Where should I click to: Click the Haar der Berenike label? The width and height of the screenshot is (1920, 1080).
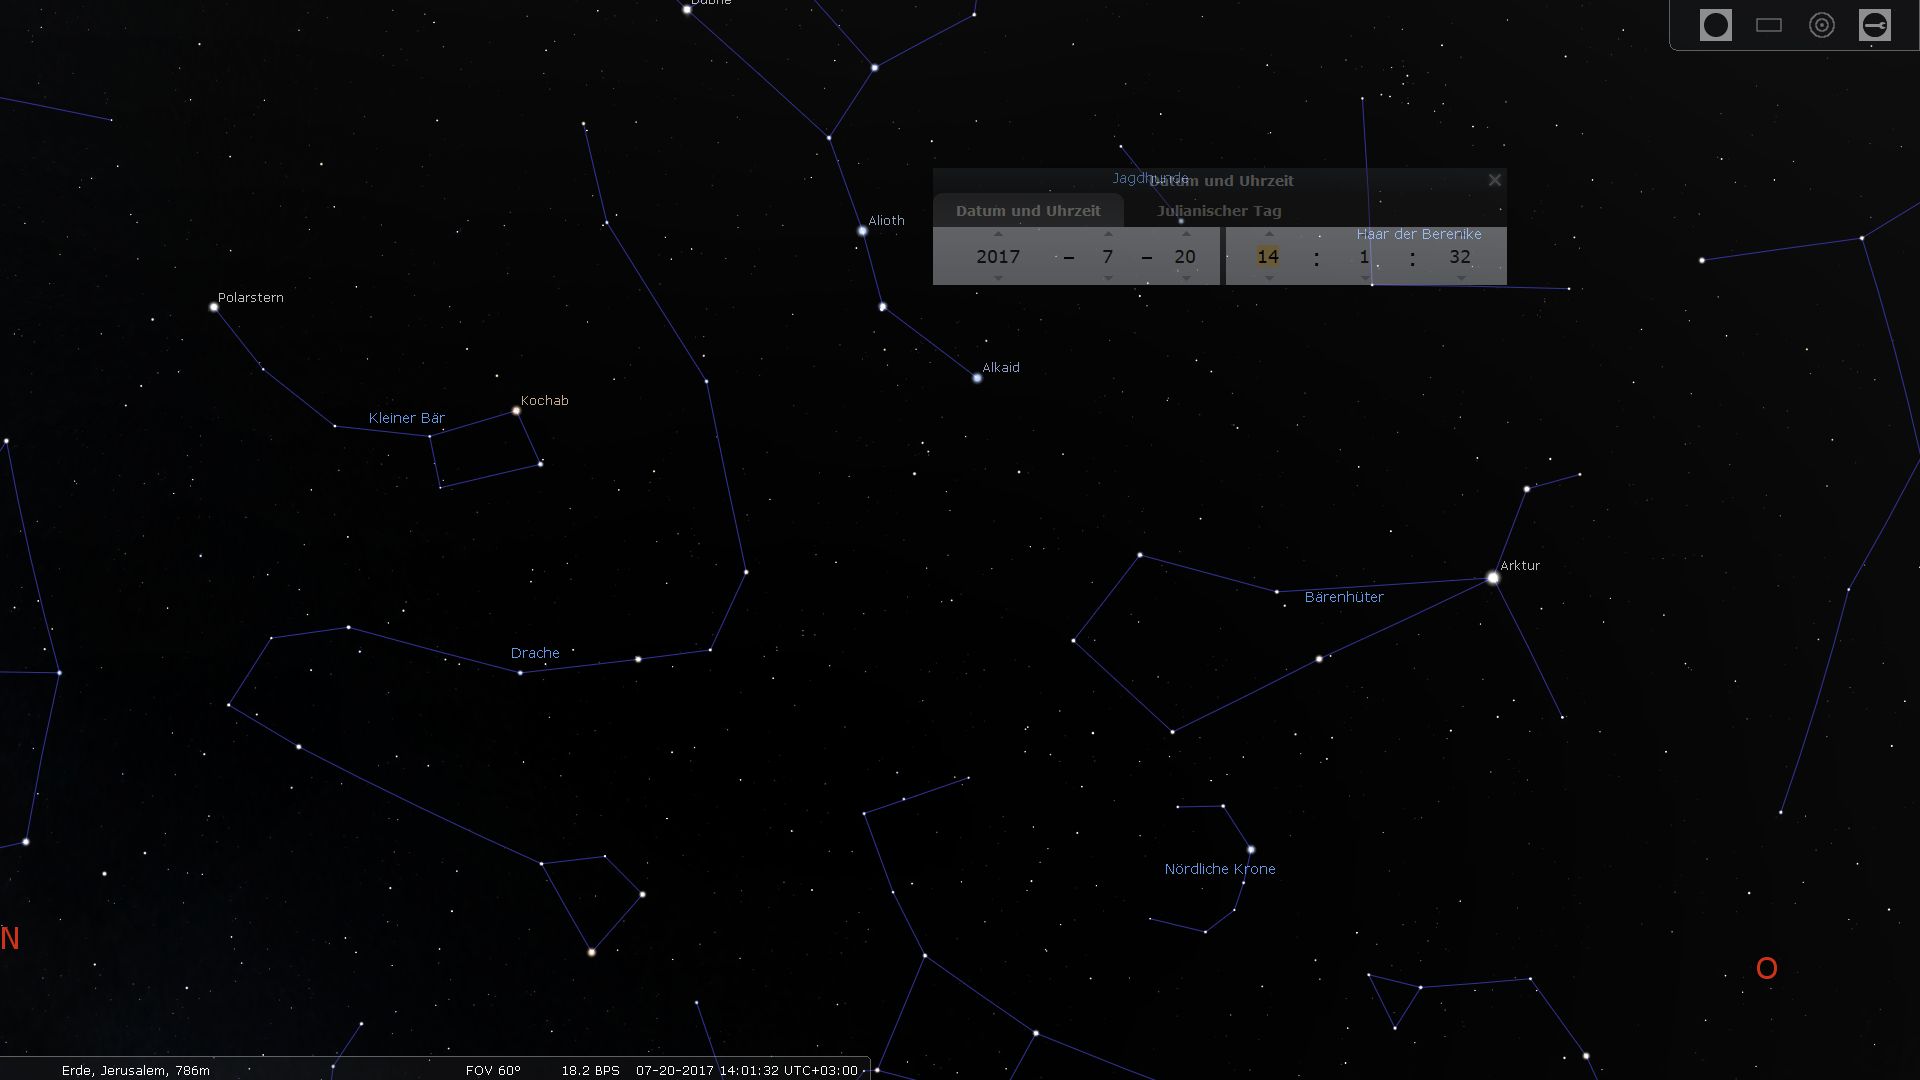(1419, 234)
